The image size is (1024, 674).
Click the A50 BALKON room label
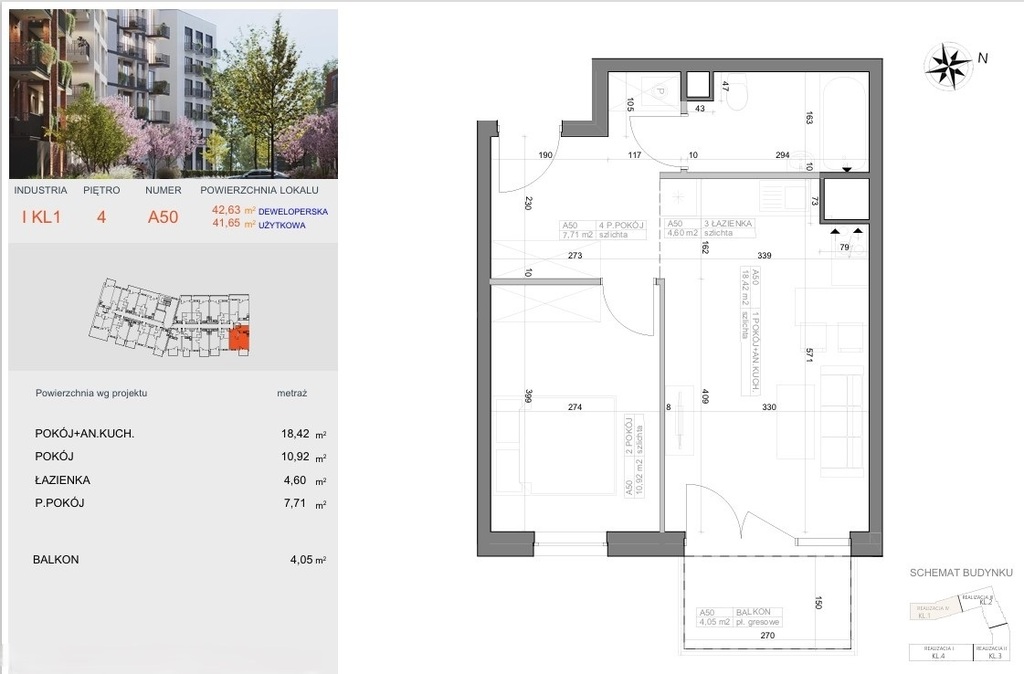(x=741, y=617)
